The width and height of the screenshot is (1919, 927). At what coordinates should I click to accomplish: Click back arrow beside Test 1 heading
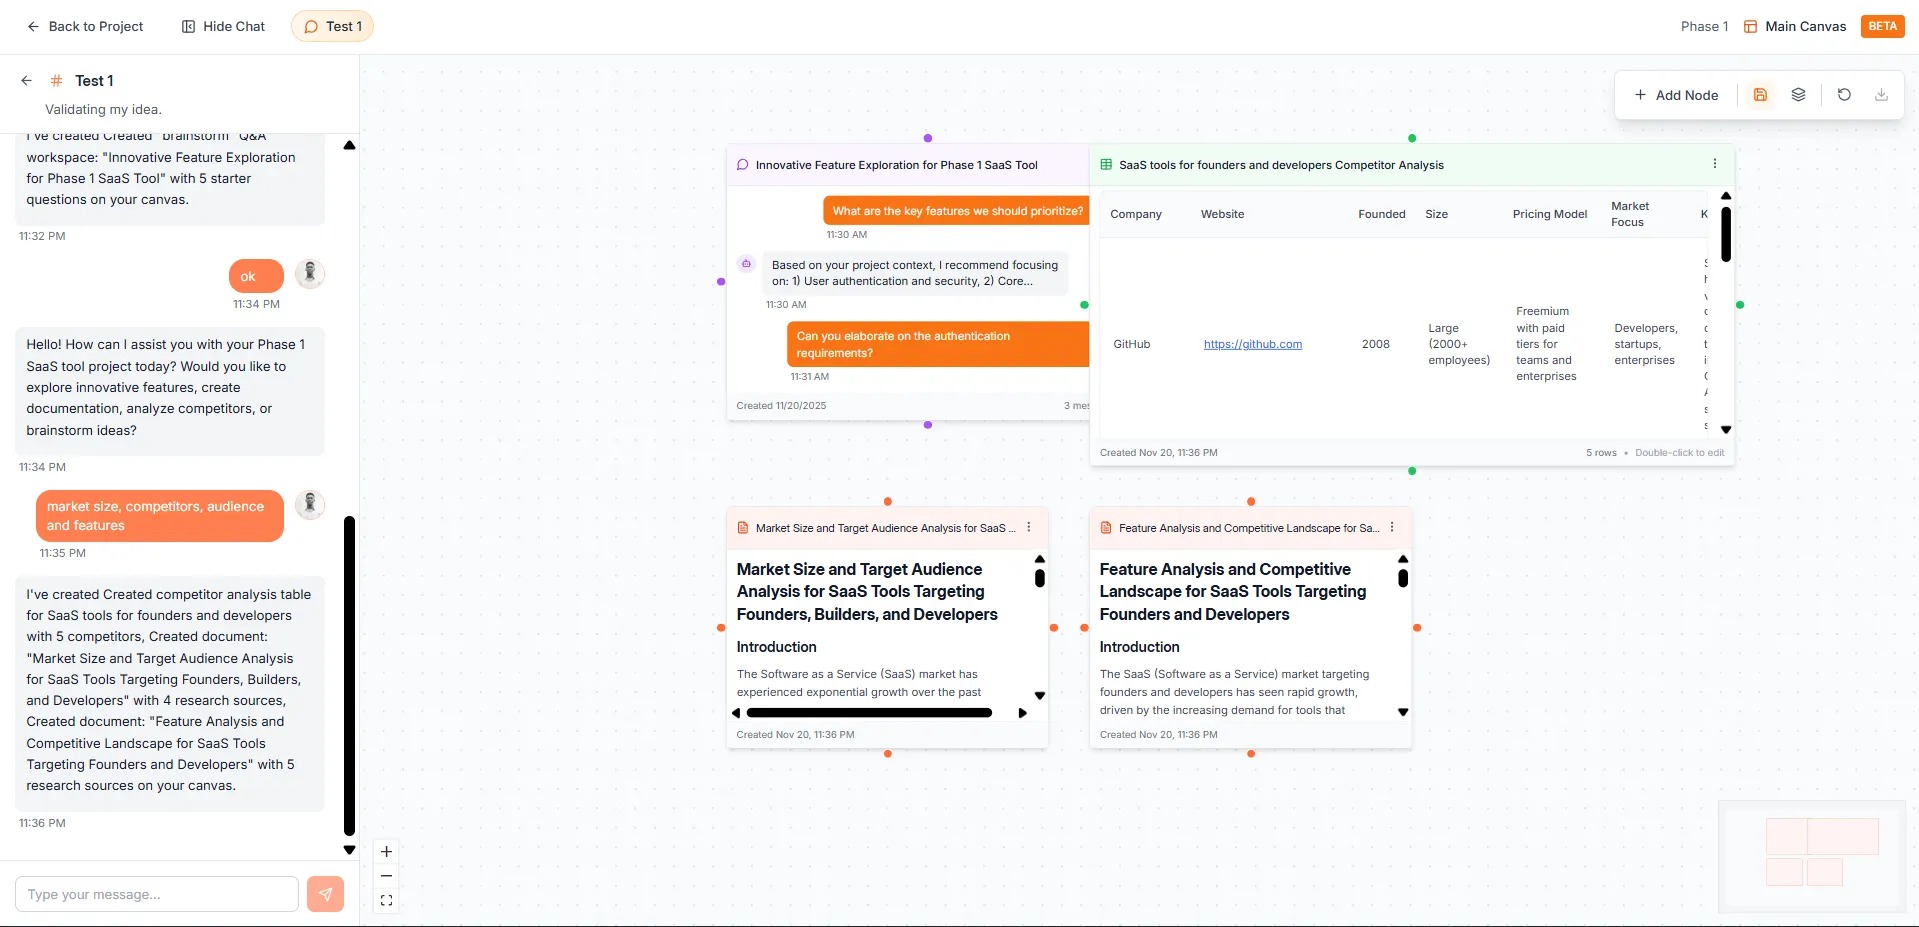[27, 81]
